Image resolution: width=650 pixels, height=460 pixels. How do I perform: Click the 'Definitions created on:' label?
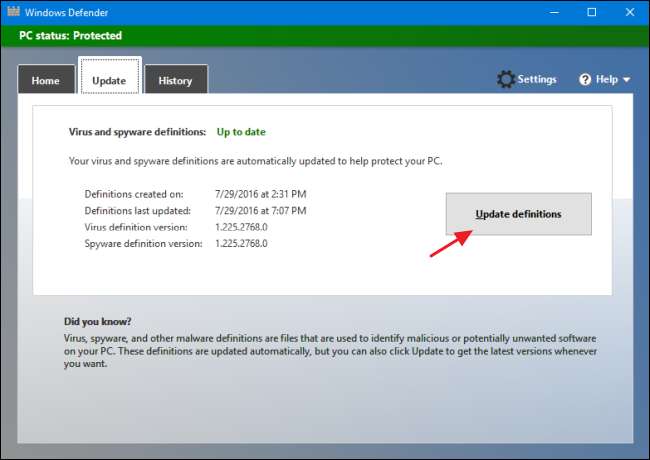click(x=134, y=194)
